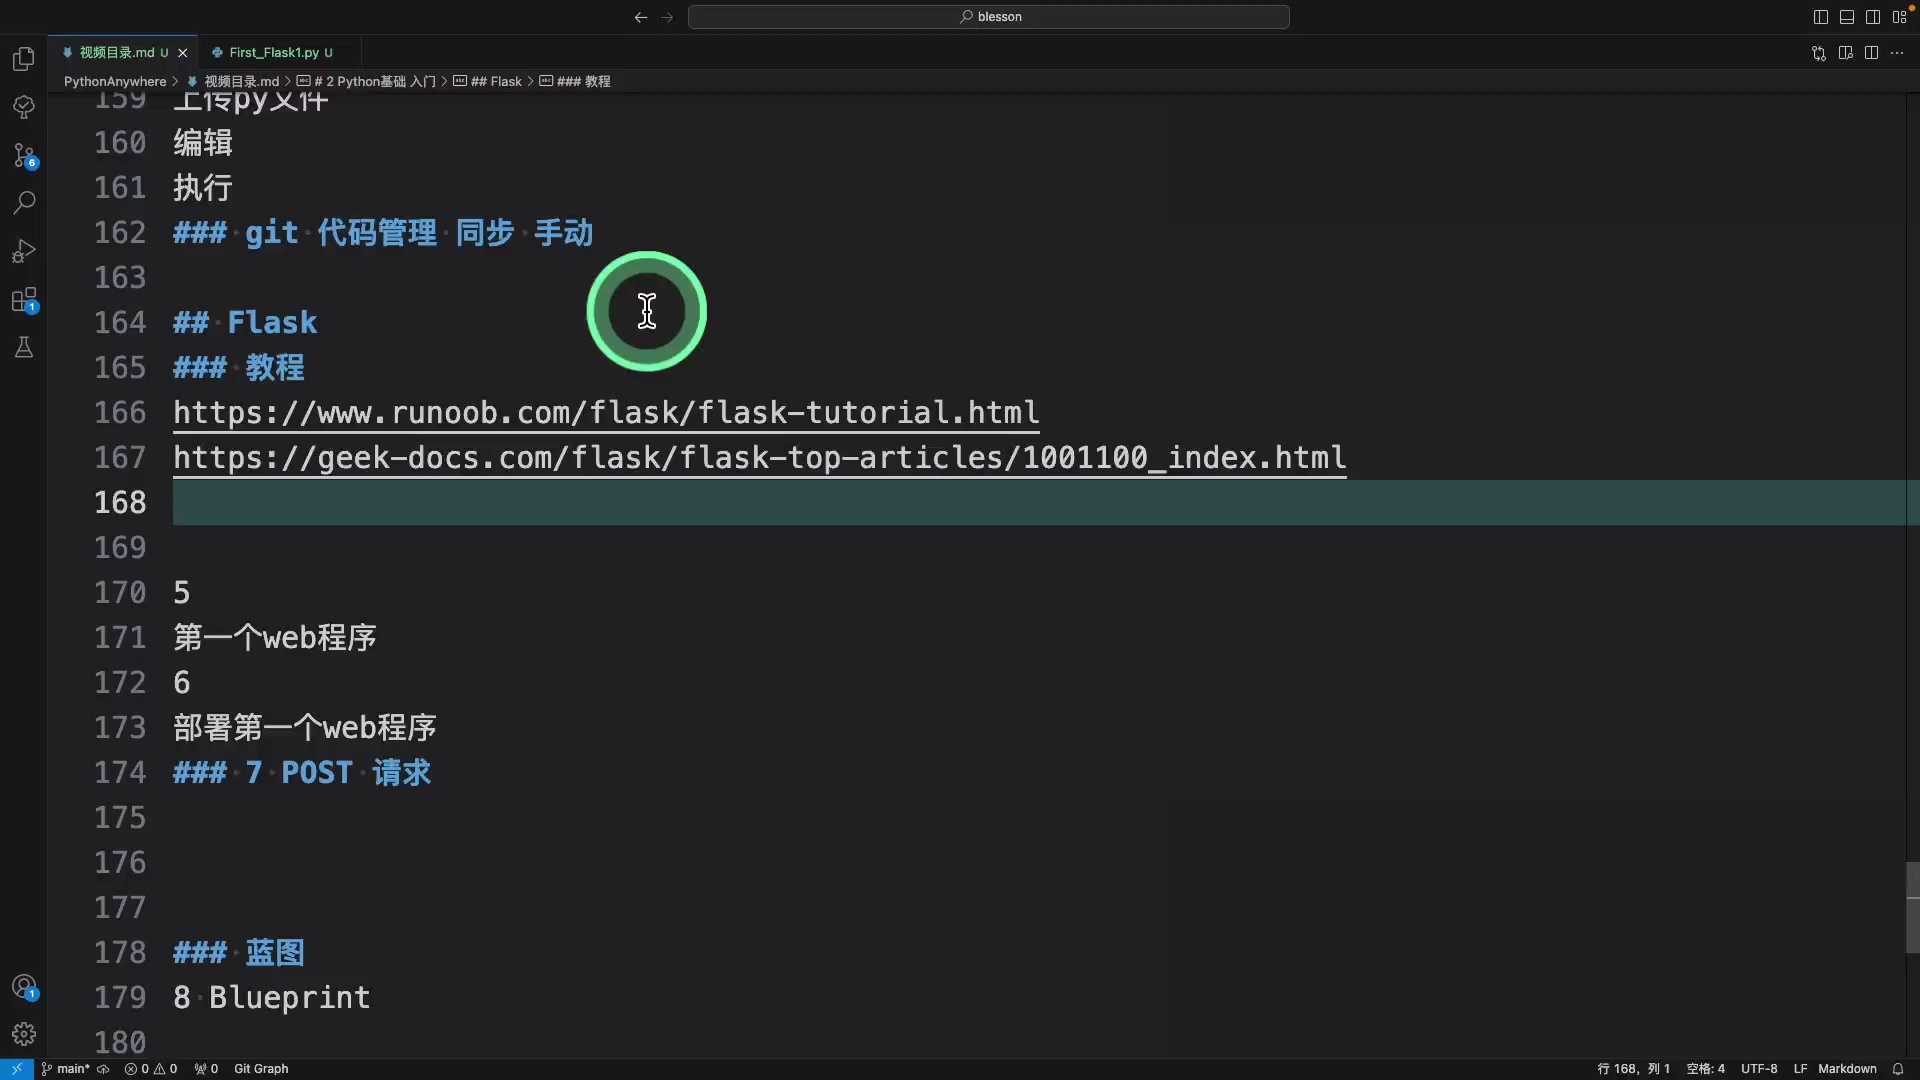
Task: Close the 视频目录.md tab
Action: pos(182,53)
